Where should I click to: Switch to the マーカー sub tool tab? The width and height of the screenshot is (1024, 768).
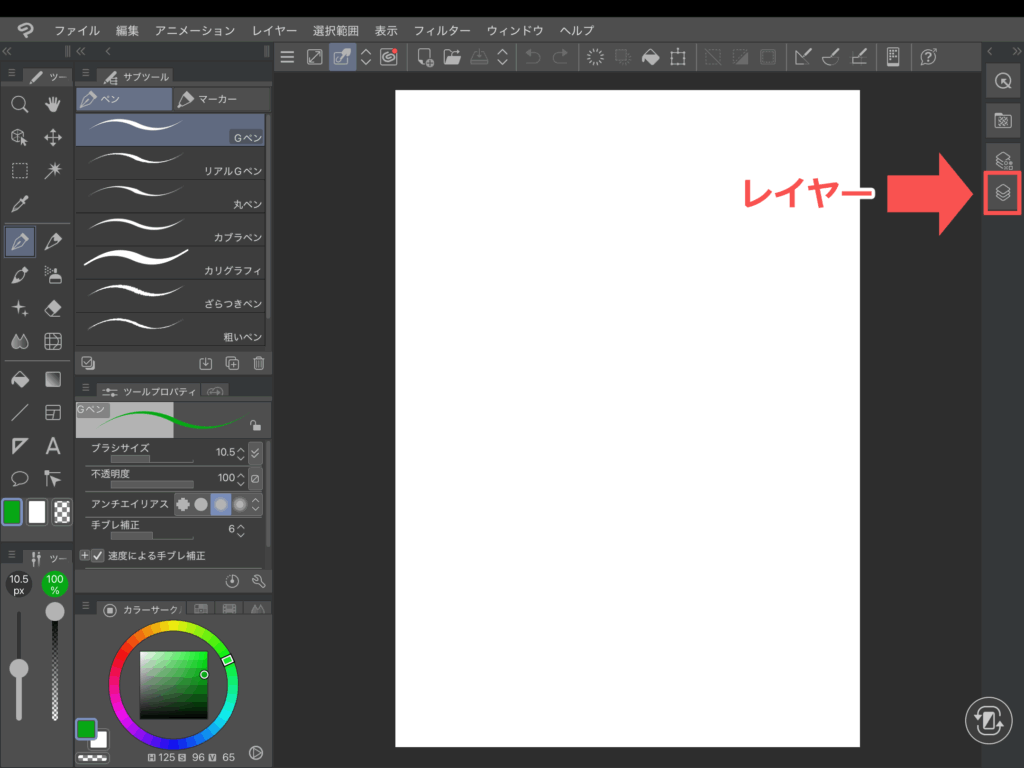[x=218, y=99]
